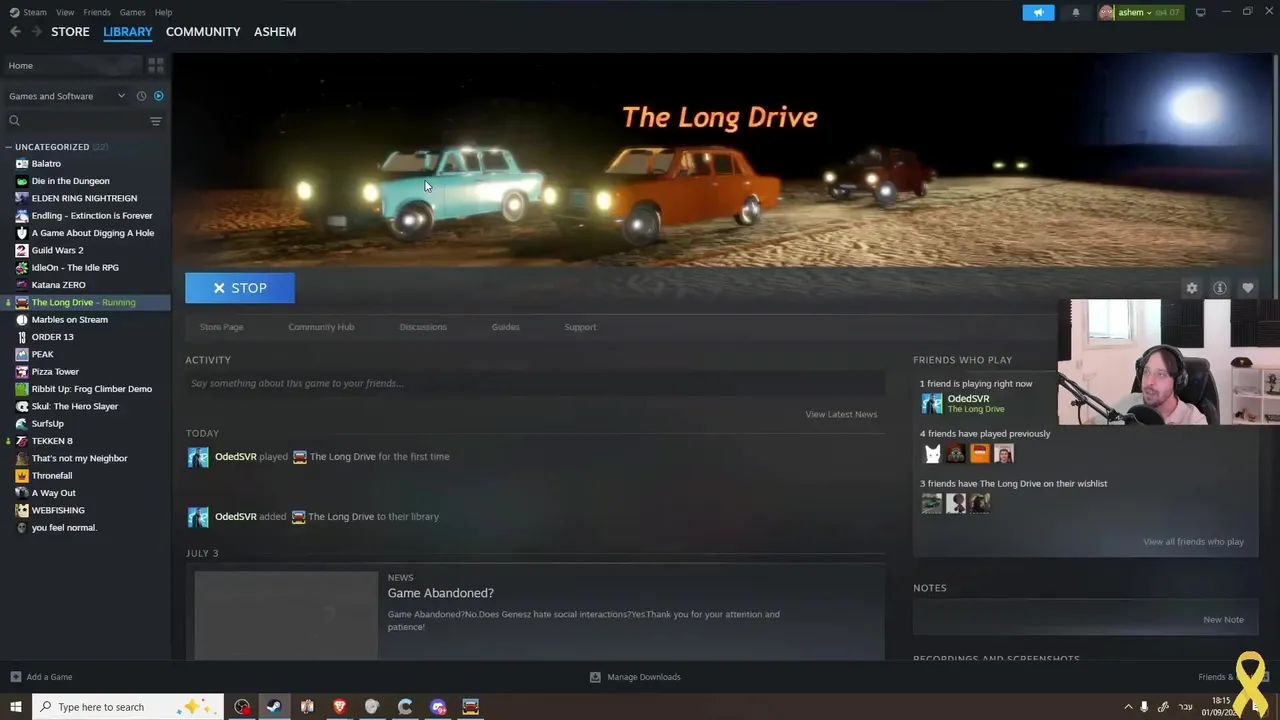Select ELDEN RING NIGHTREIGN in library

click(x=85, y=198)
